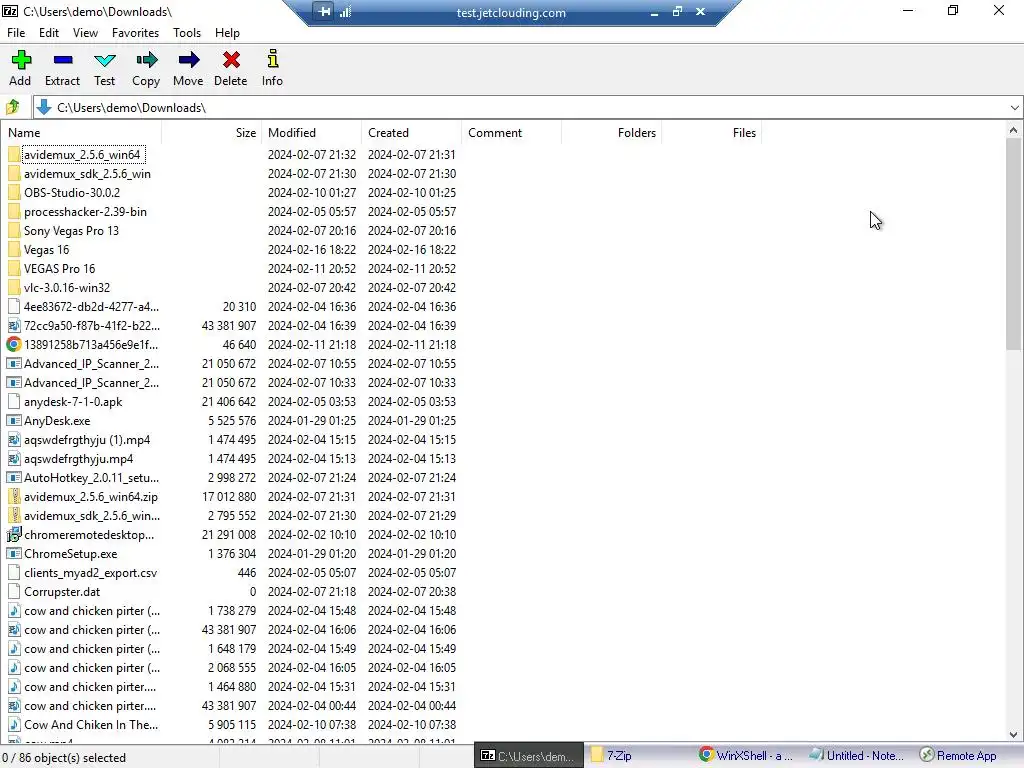The height and width of the screenshot is (768, 1024).
Task: Sort by the Modified column header
Action: [x=312, y=133]
